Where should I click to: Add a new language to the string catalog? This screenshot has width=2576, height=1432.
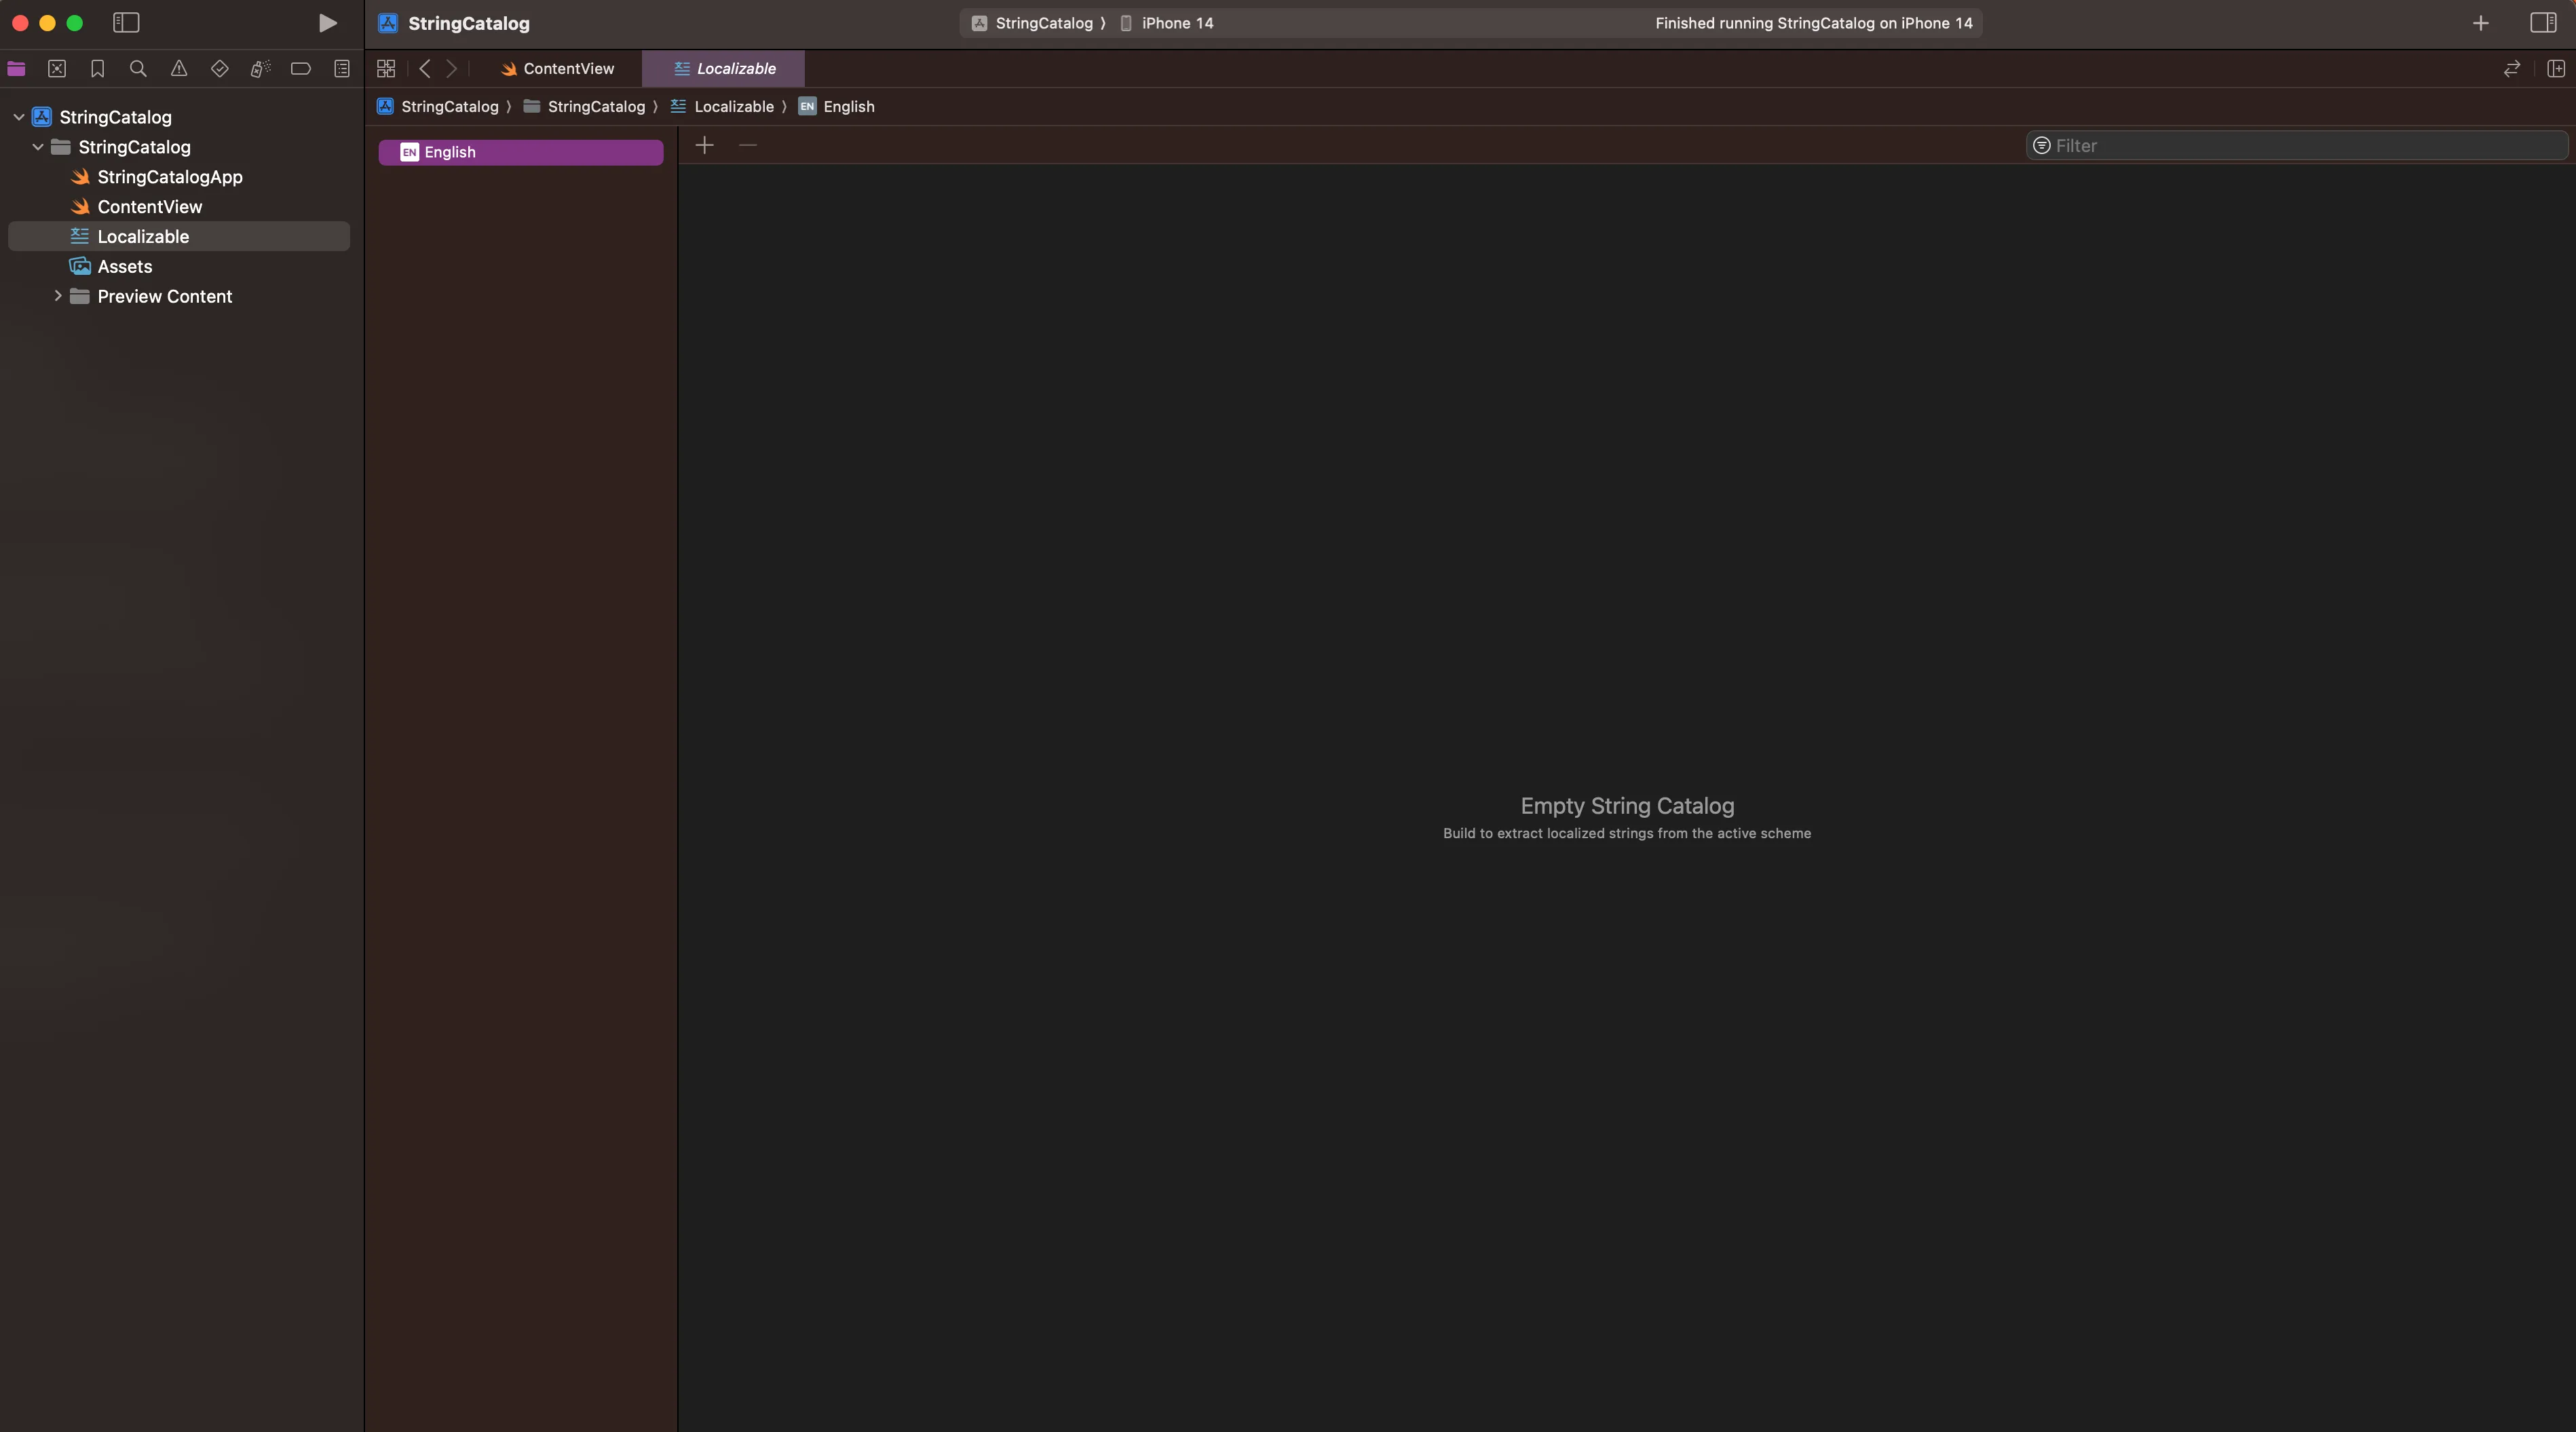click(704, 145)
